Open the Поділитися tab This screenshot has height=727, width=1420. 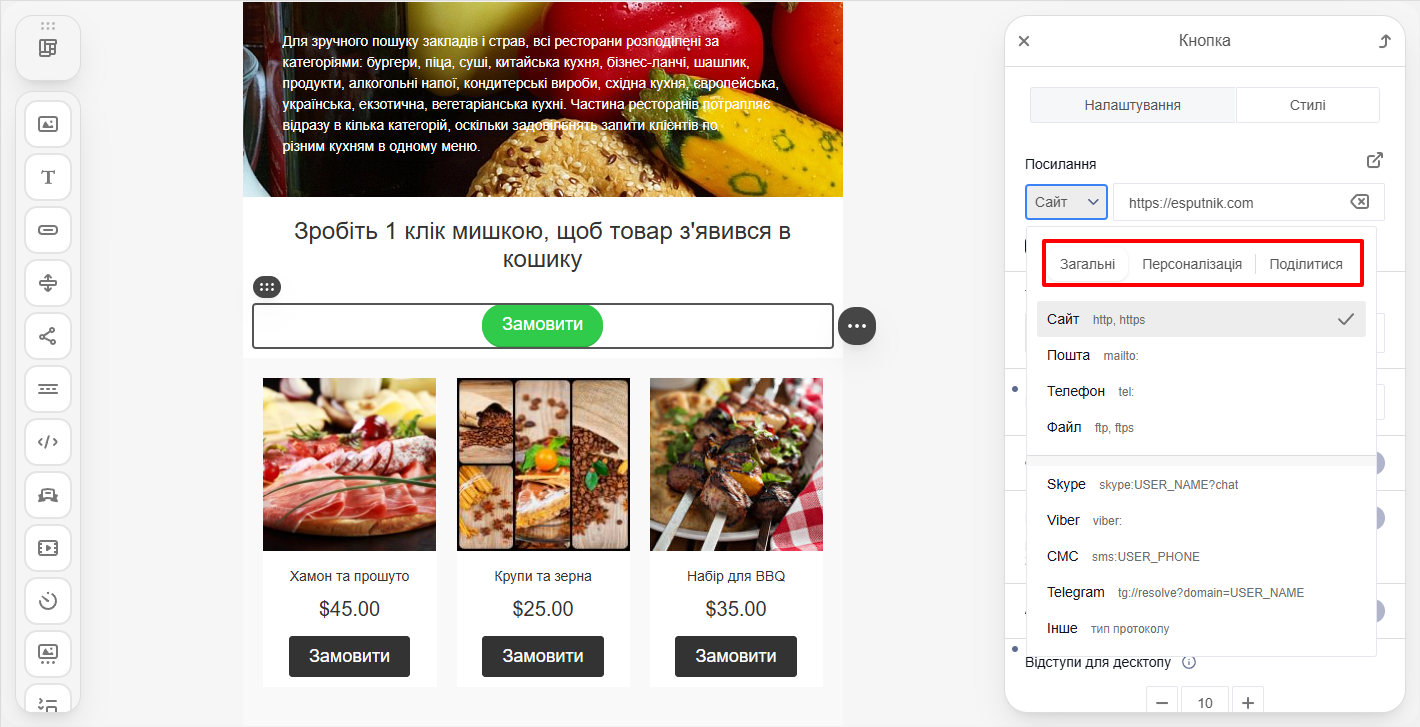tap(1306, 264)
